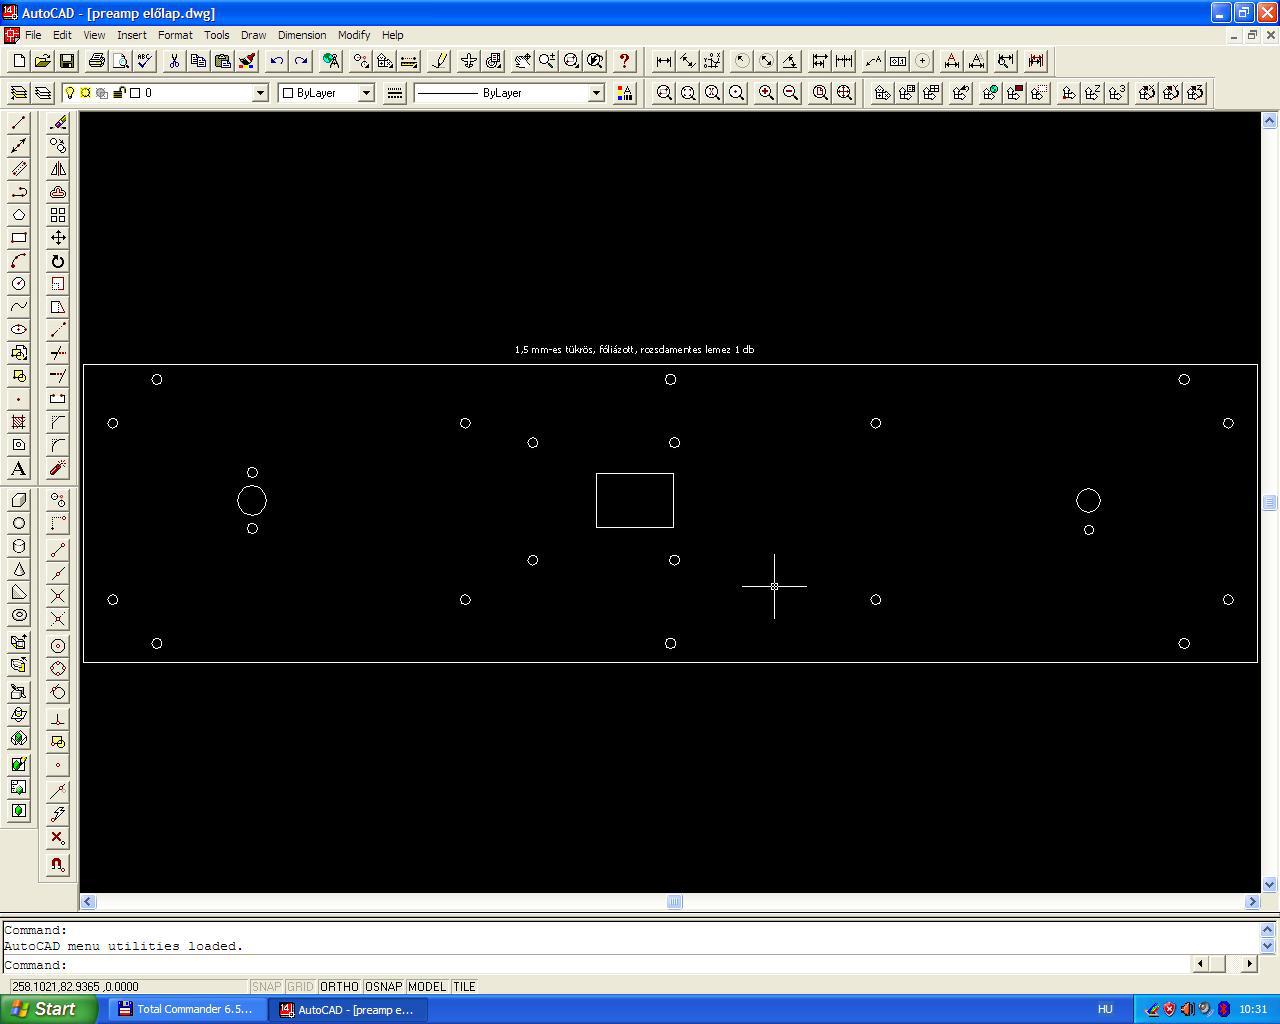Select the Rotate tool
Screen dimensions: 1280x1024
[x=58, y=261]
